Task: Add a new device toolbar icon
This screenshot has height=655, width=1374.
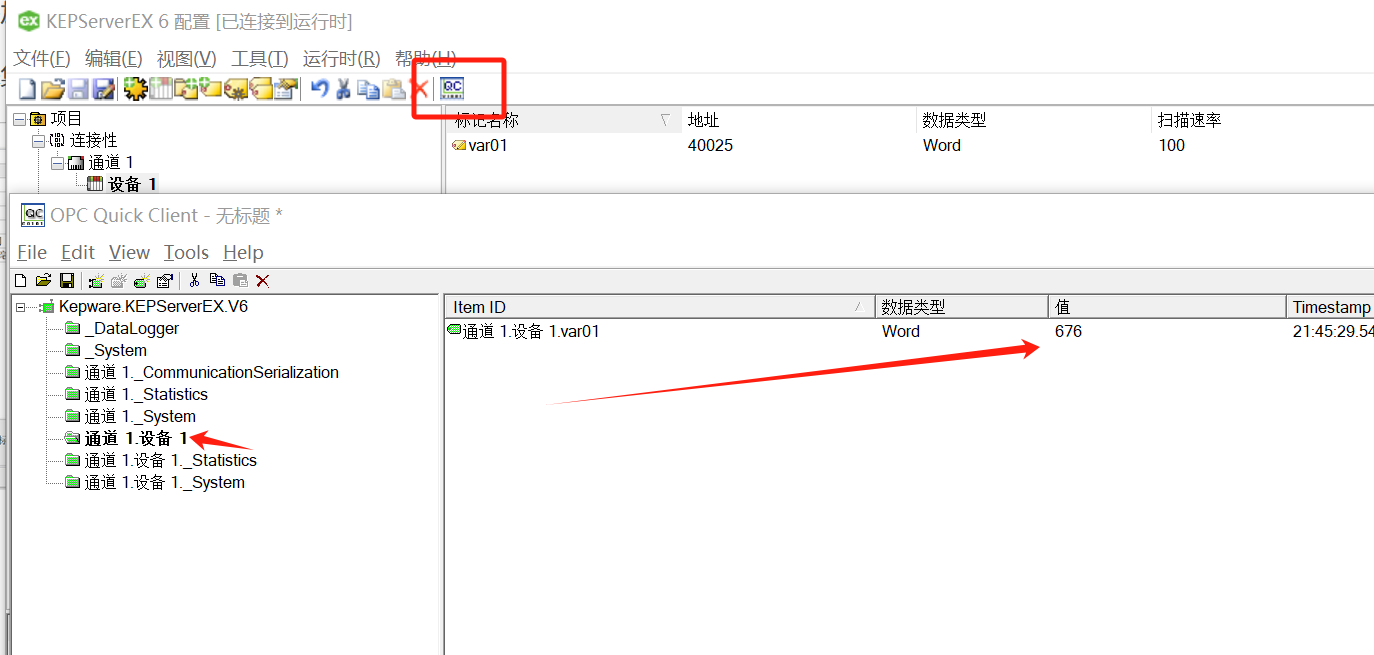Action: click(161, 89)
